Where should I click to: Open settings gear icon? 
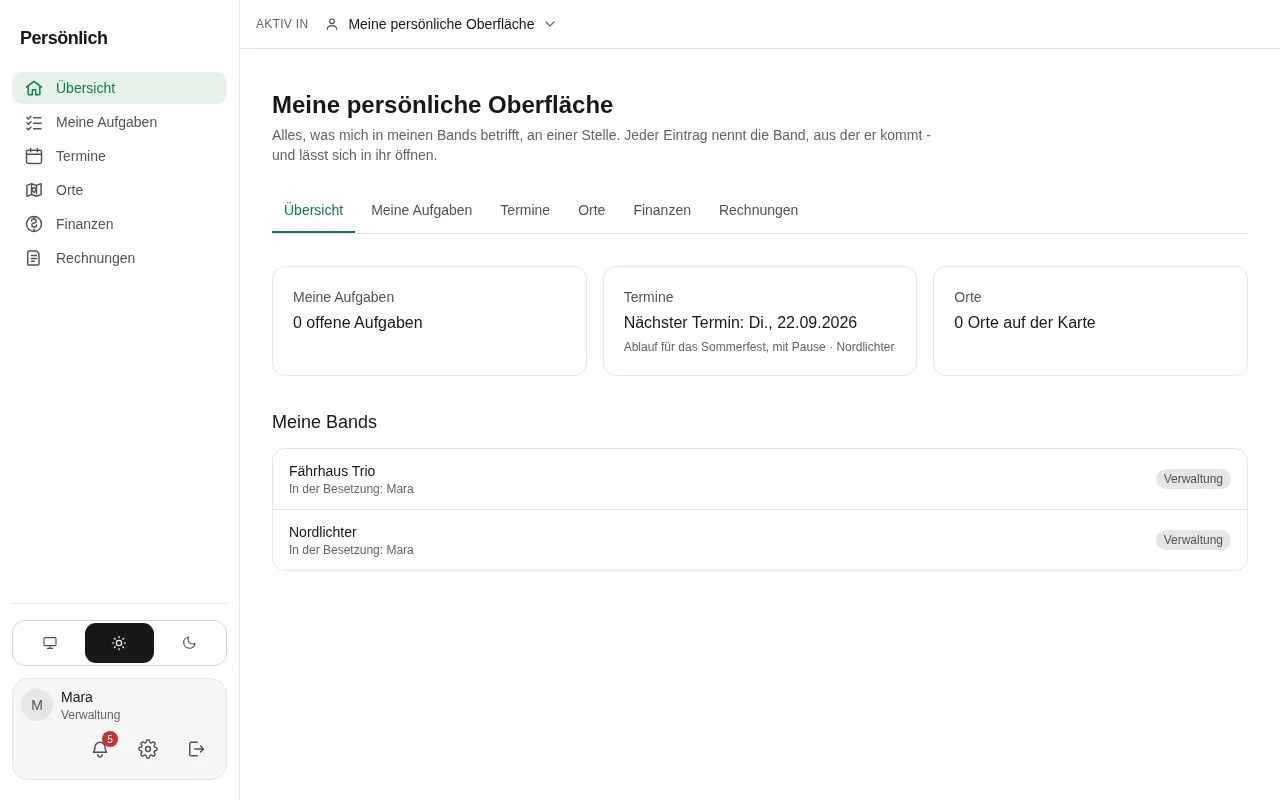148,749
